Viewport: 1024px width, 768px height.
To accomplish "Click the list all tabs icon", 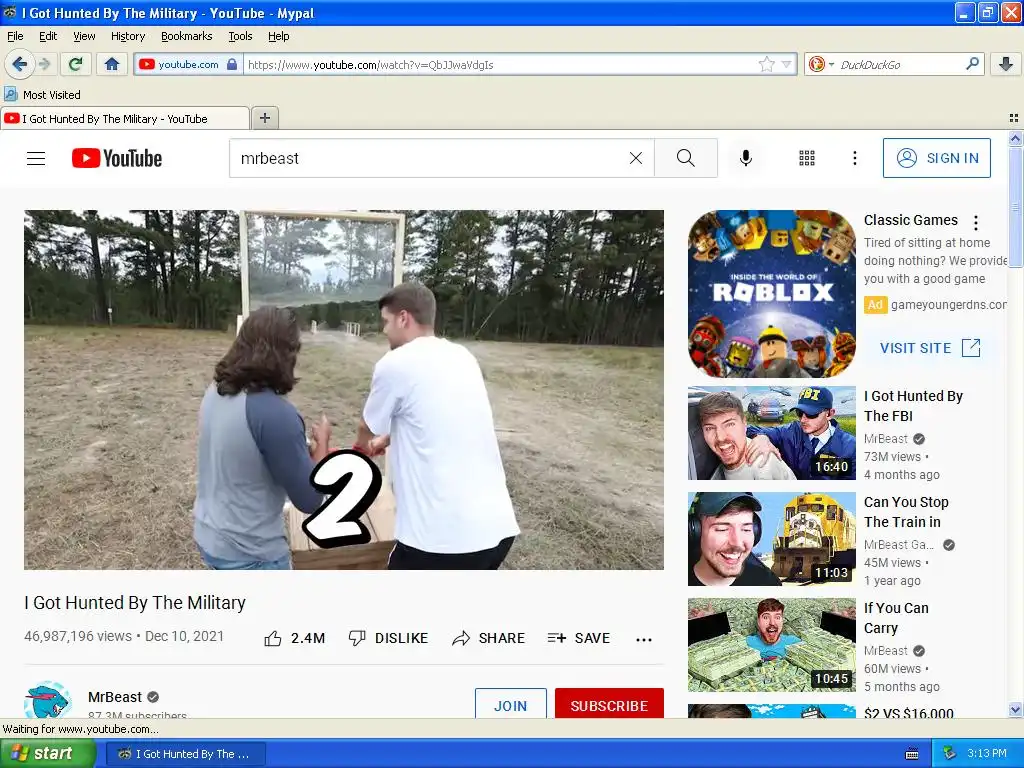I will [1014, 118].
